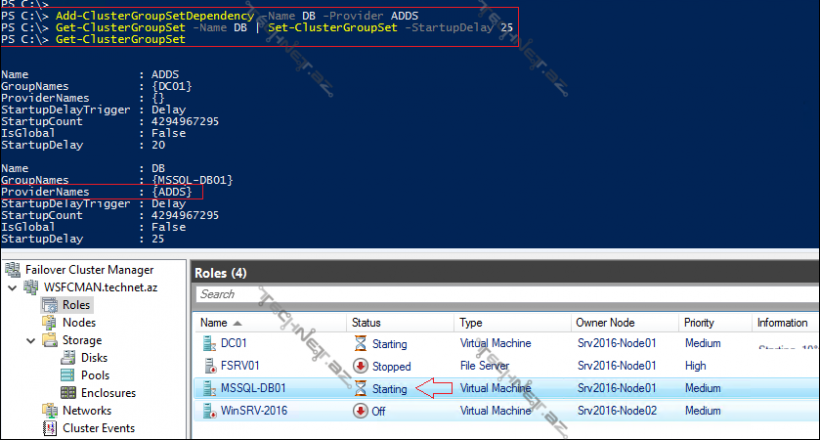Select the Roles node in tree
This screenshot has width=820, height=440.
click(x=77, y=305)
